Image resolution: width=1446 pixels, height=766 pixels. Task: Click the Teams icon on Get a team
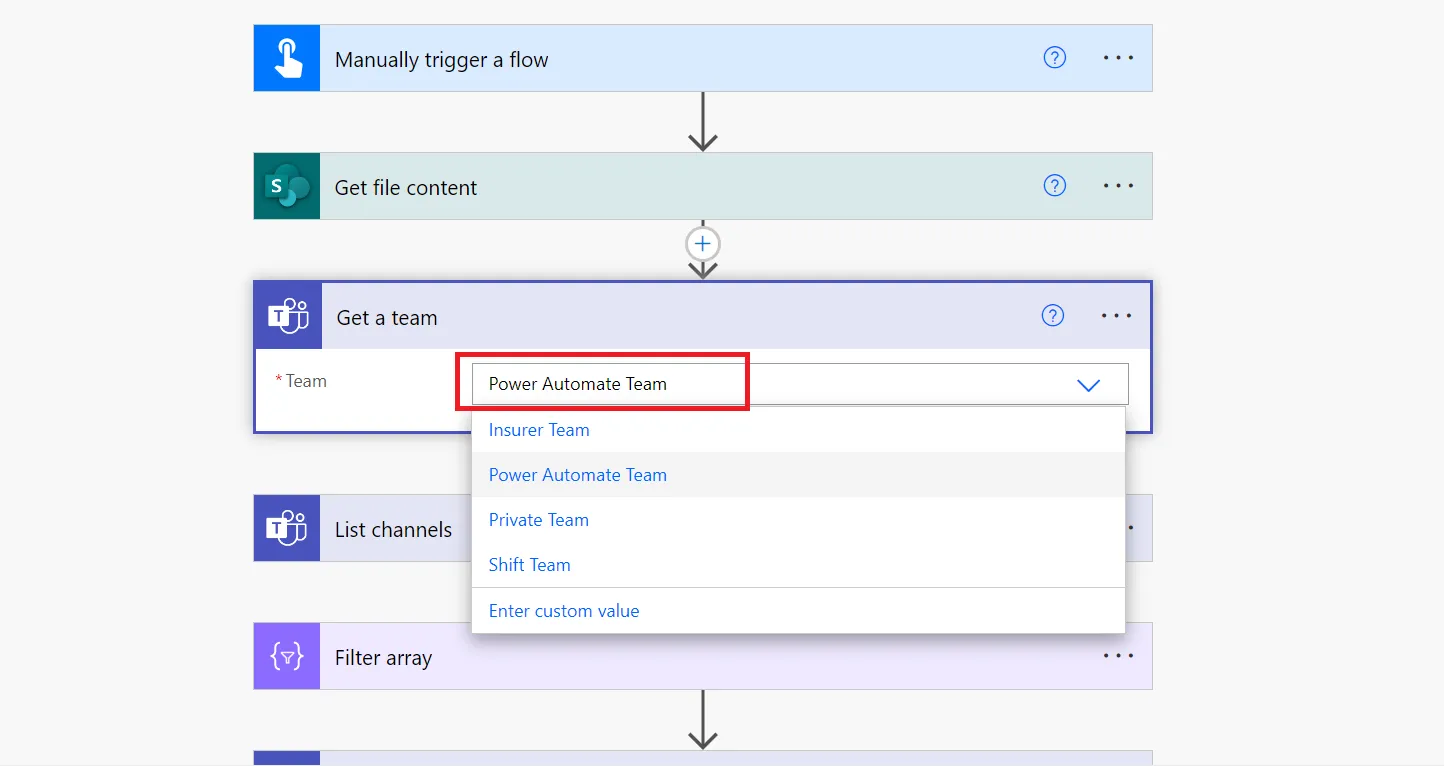pyautogui.click(x=289, y=316)
